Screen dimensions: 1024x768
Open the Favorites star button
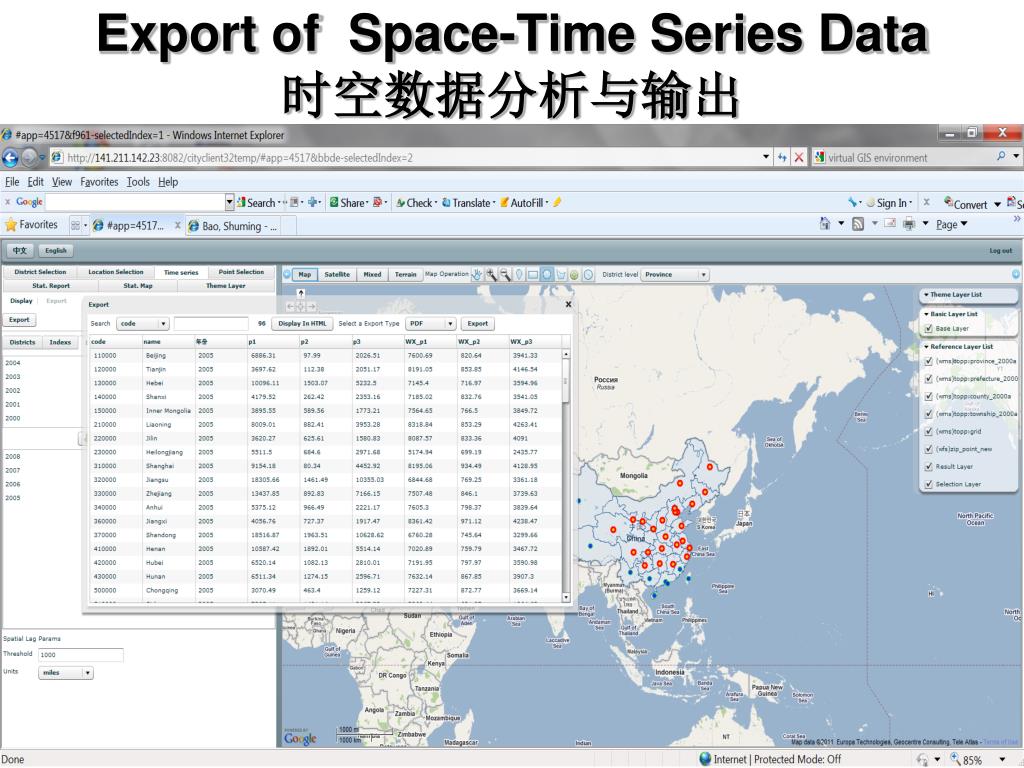[x=31, y=225]
